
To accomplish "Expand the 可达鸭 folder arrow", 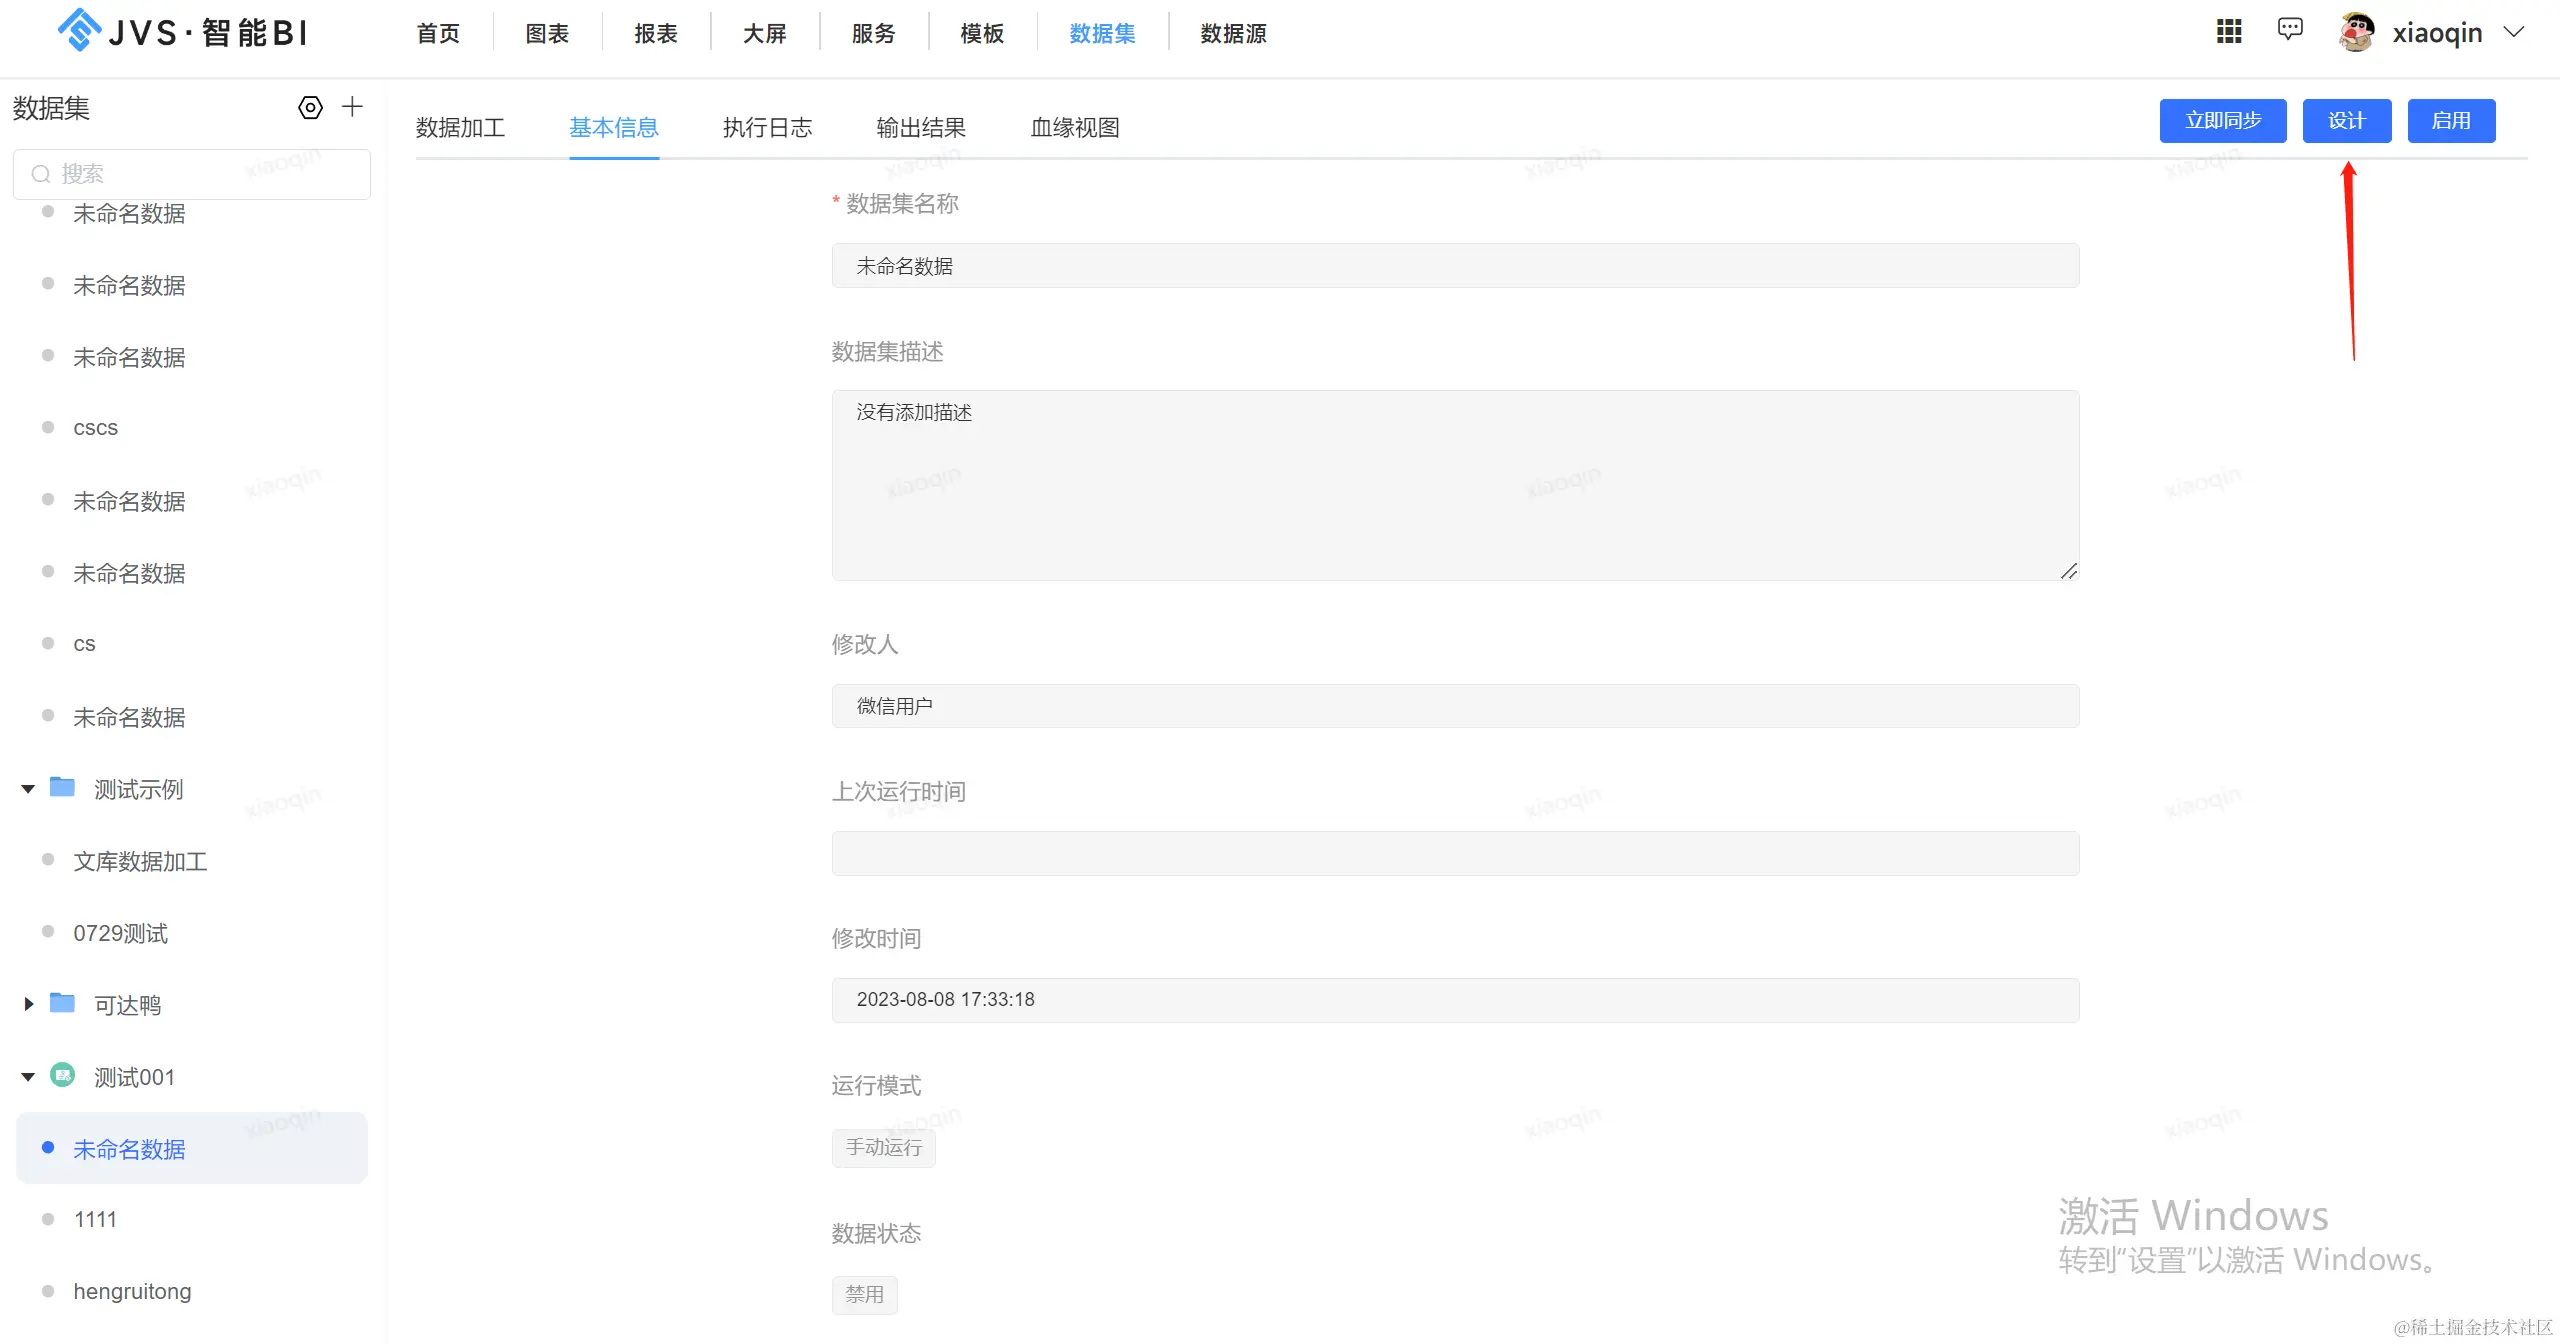I will click(x=28, y=1004).
